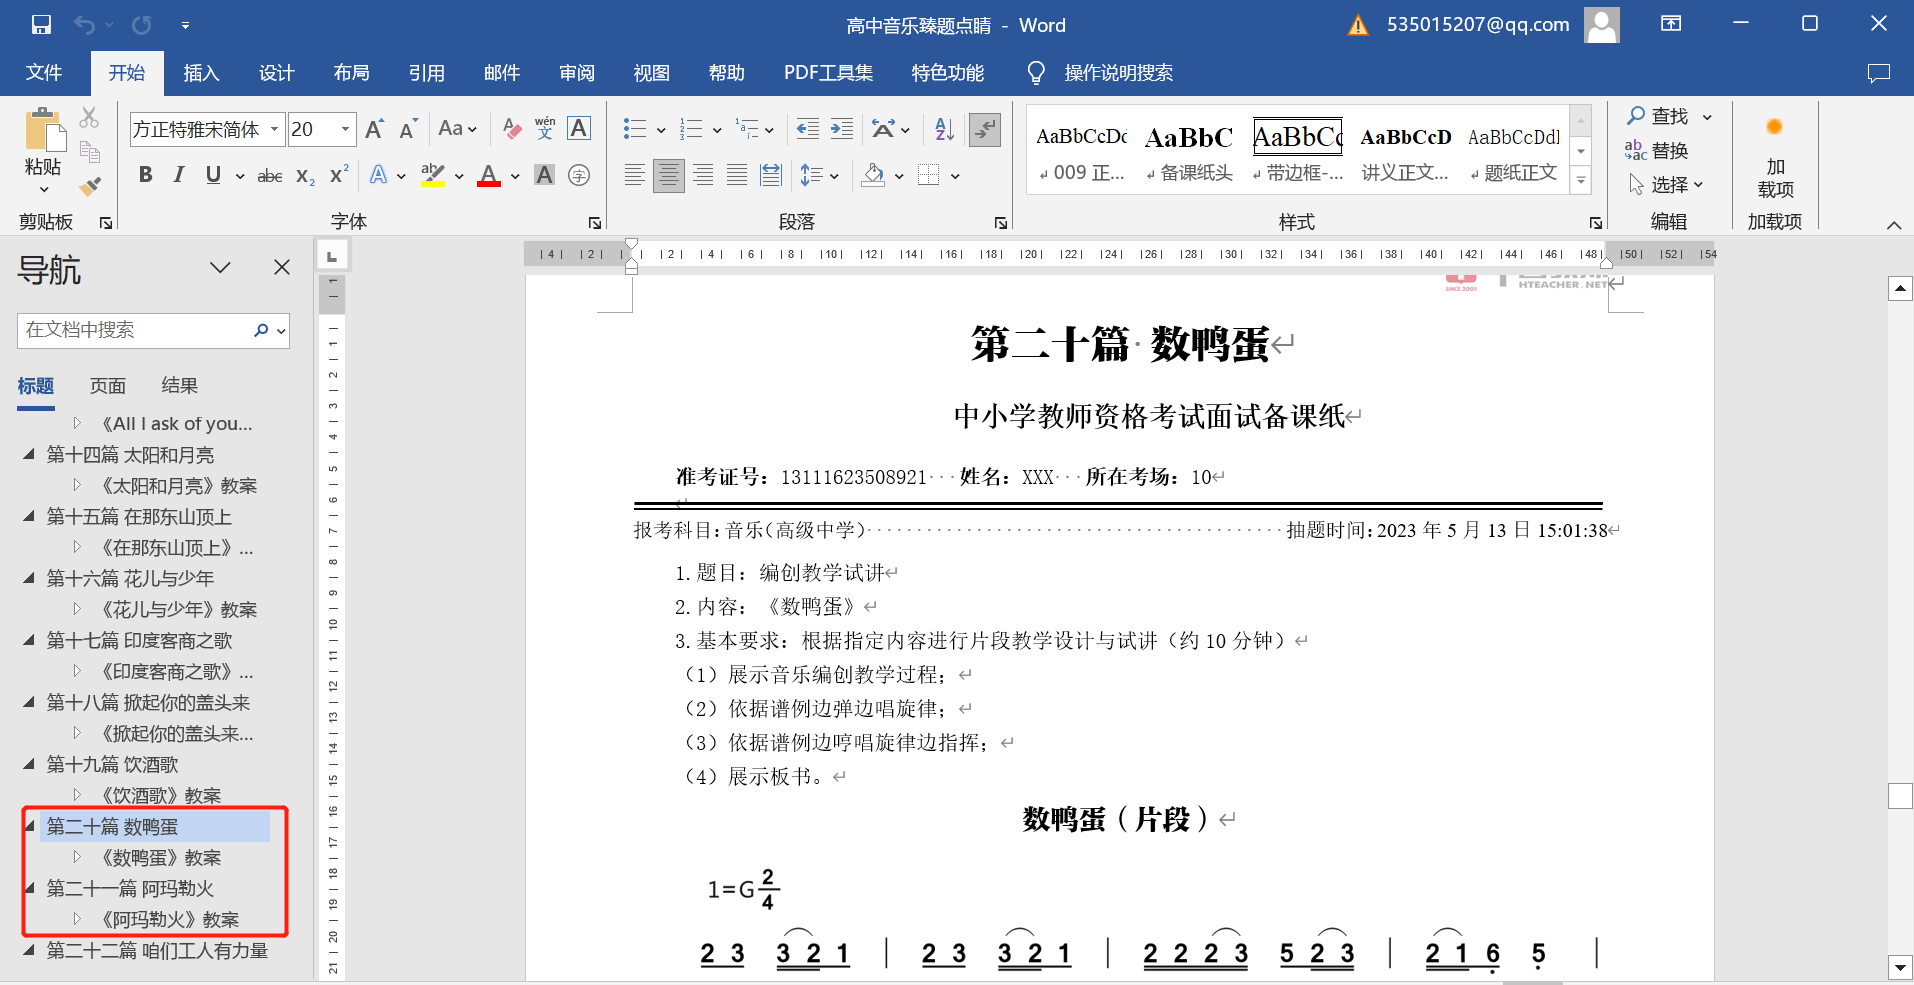Click the bullet list icon
Screen dimensions: 1914x985
(634, 129)
